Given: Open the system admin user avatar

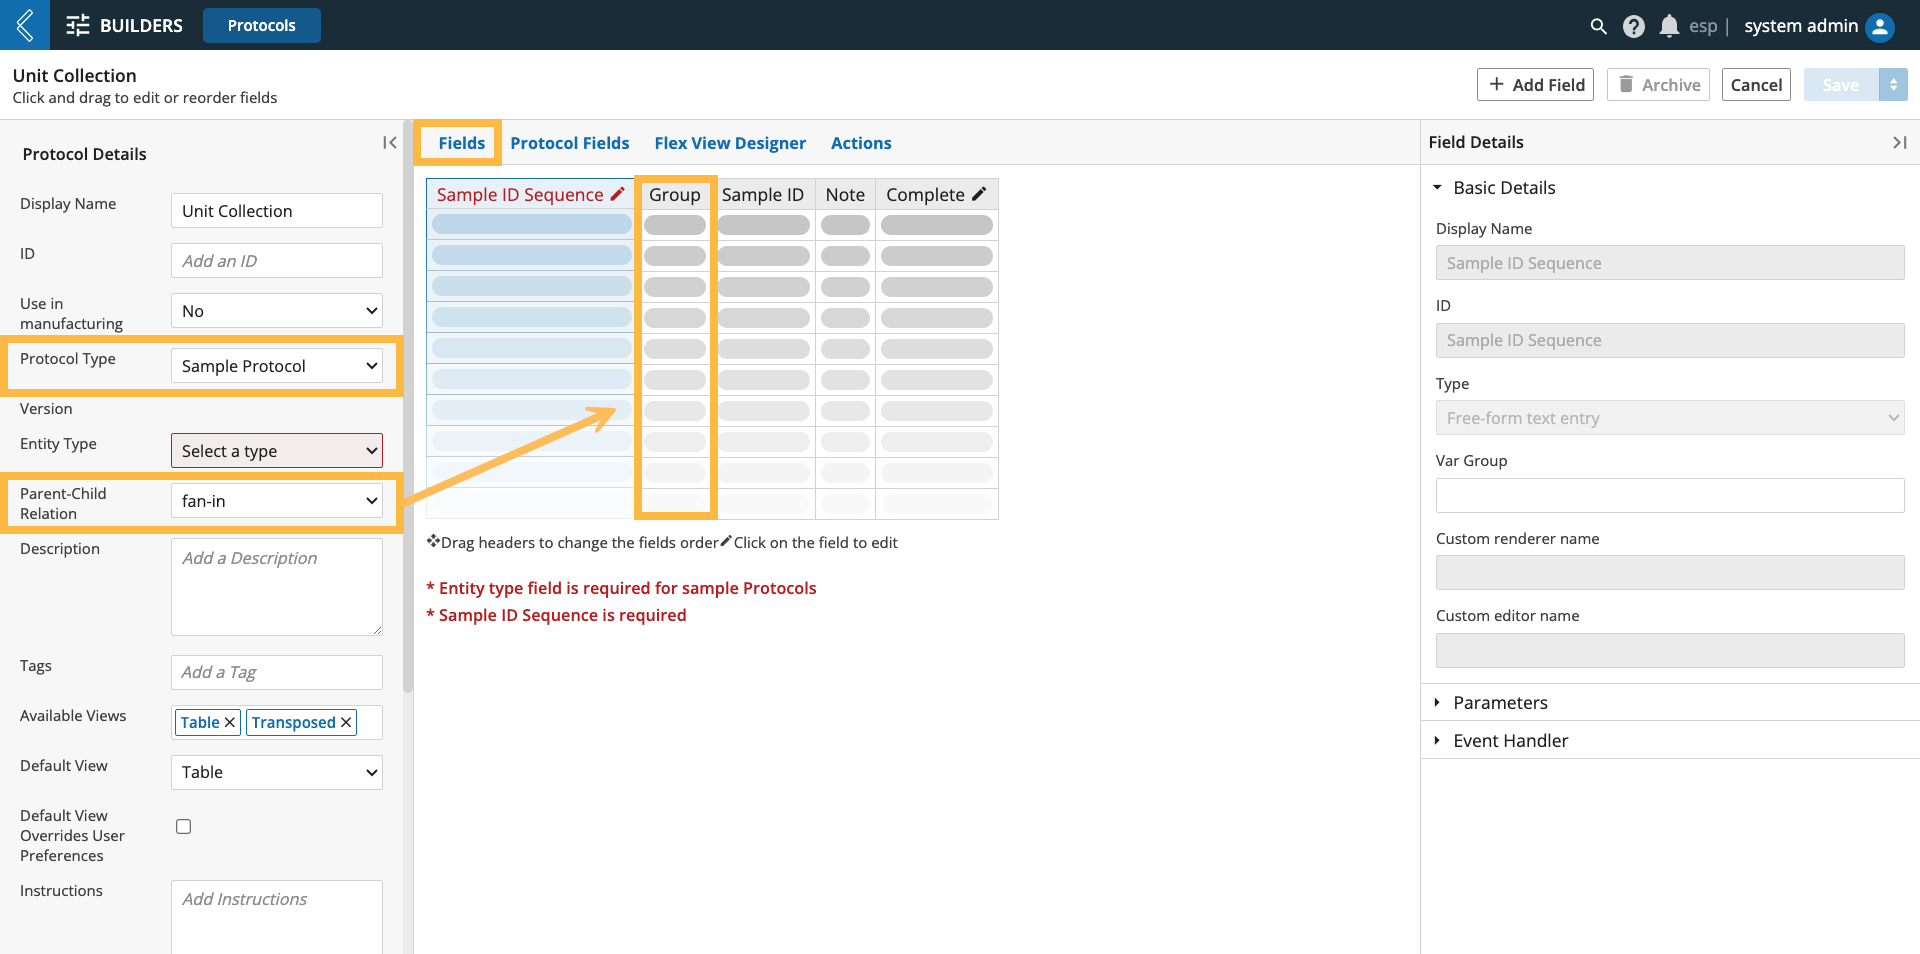Looking at the screenshot, I should [x=1880, y=26].
